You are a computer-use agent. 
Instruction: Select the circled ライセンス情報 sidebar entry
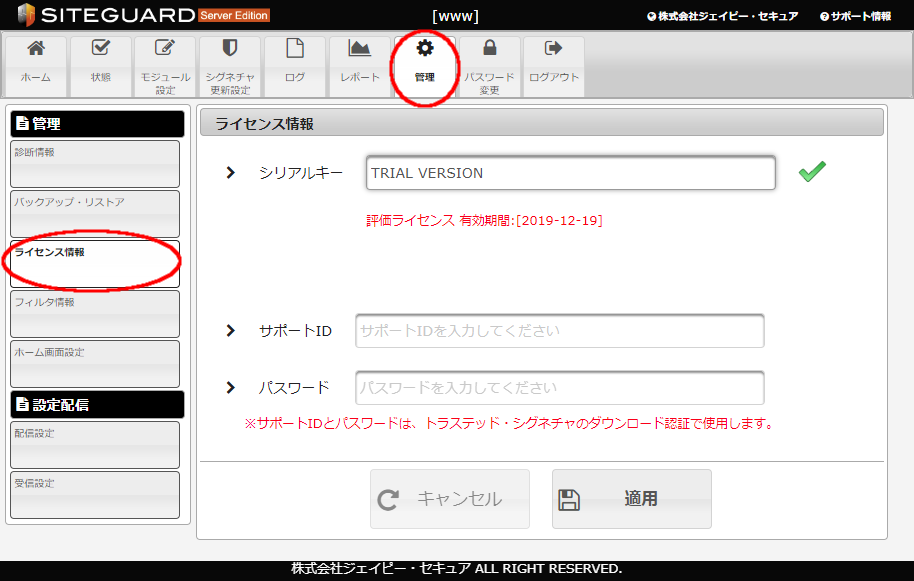point(94,263)
